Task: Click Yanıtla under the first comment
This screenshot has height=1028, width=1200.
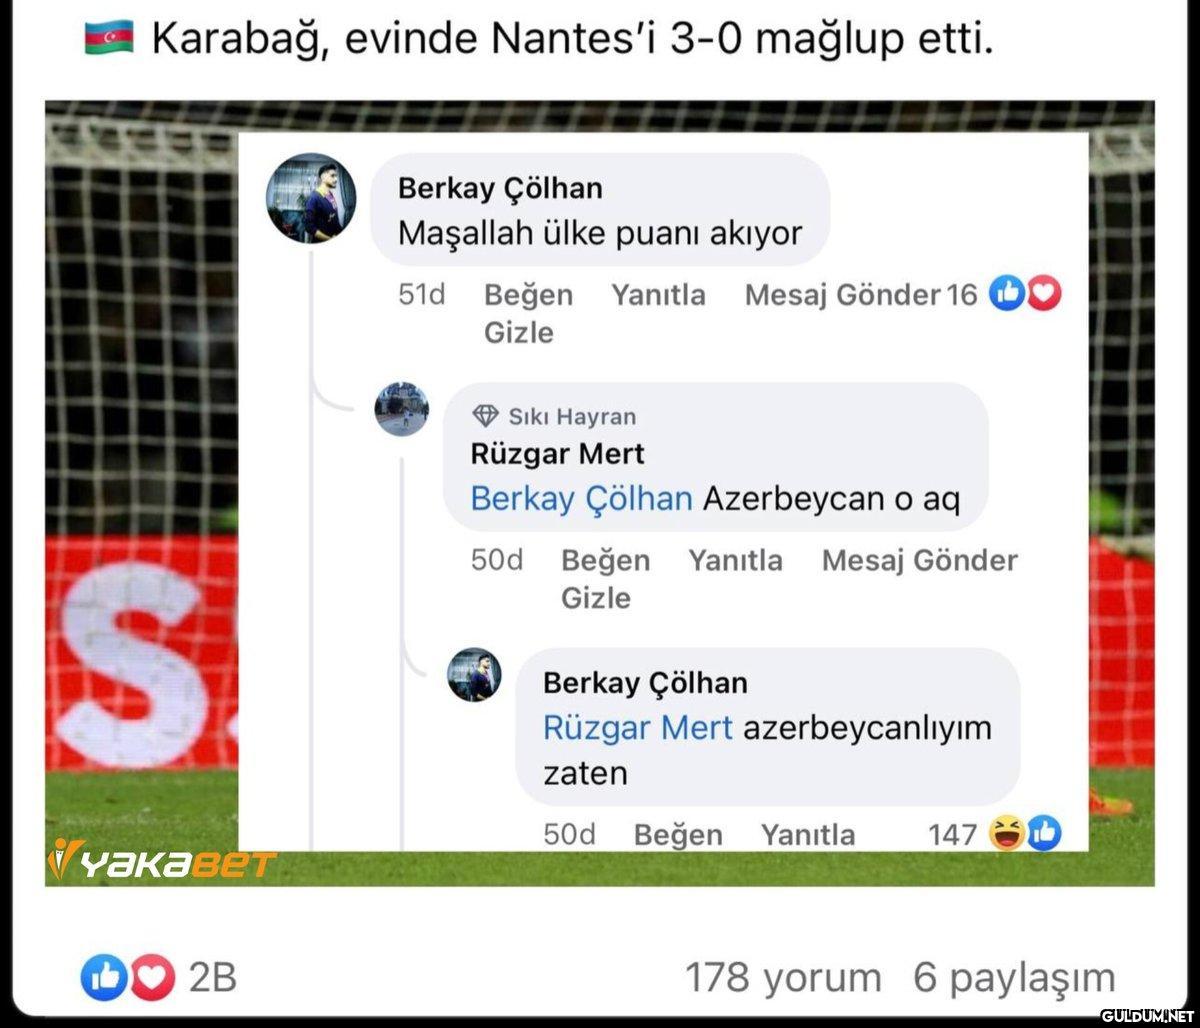Action: click(658, 295)
